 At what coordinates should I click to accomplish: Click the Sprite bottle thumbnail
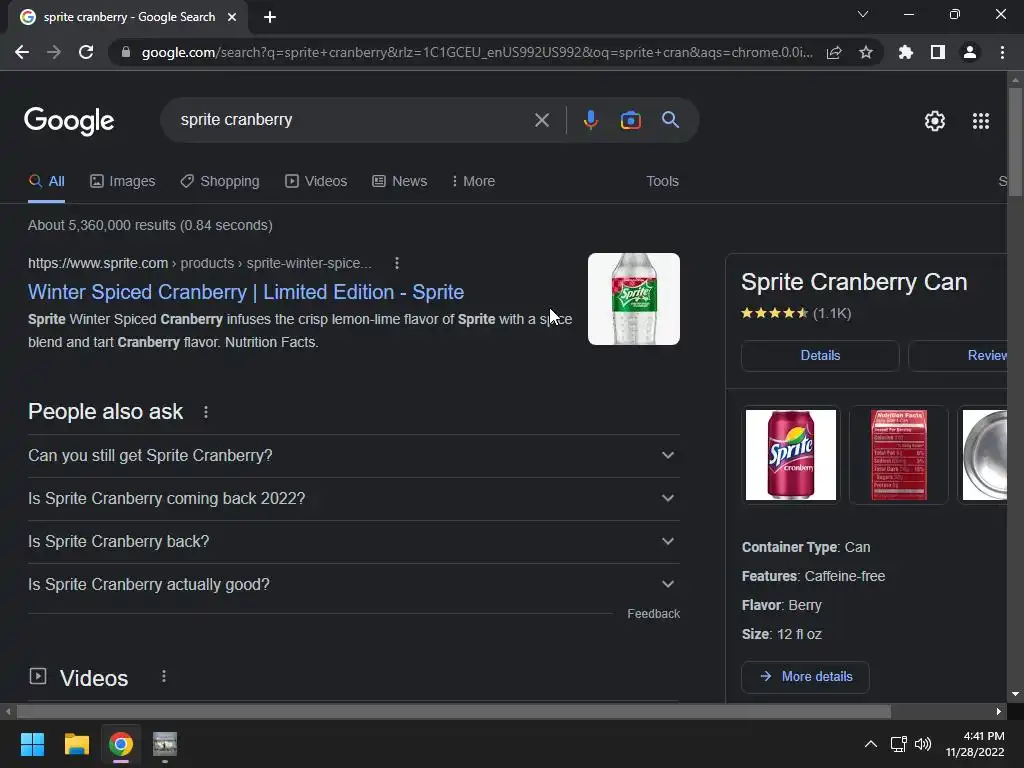633,299
